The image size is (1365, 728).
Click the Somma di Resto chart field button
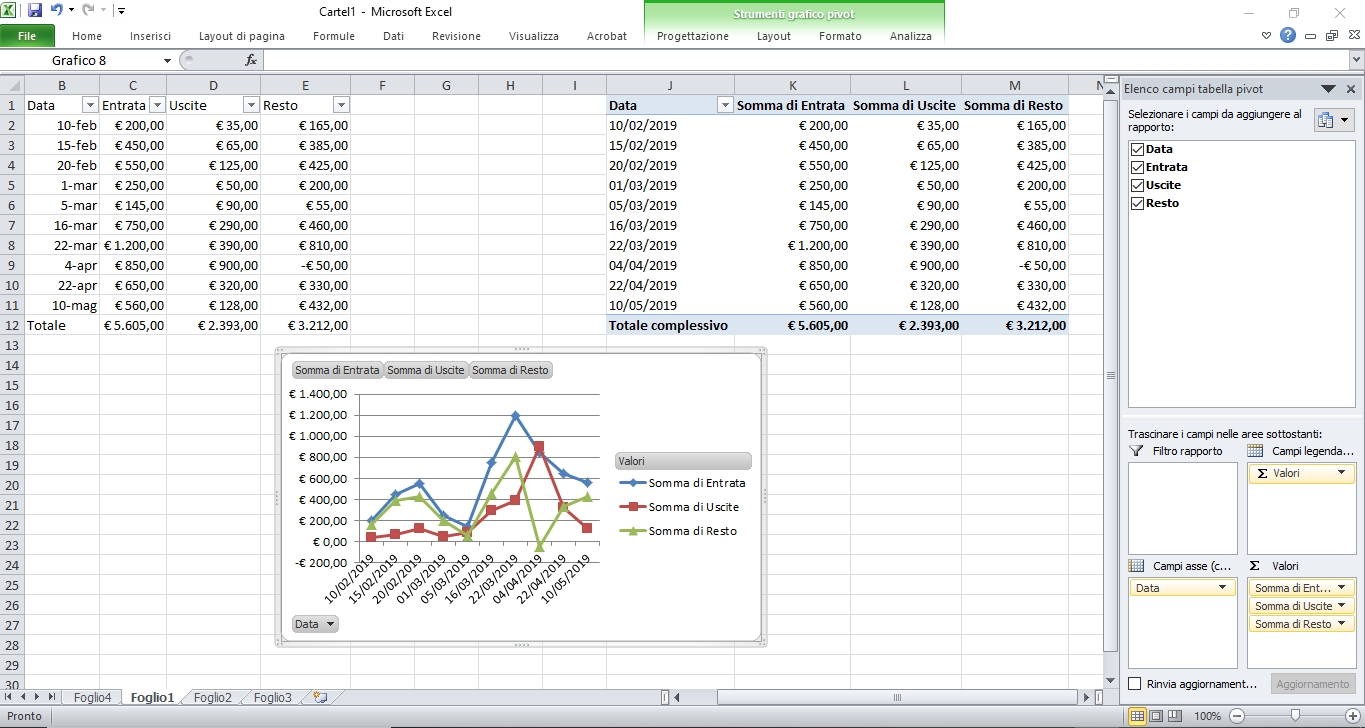click(510, 370)
